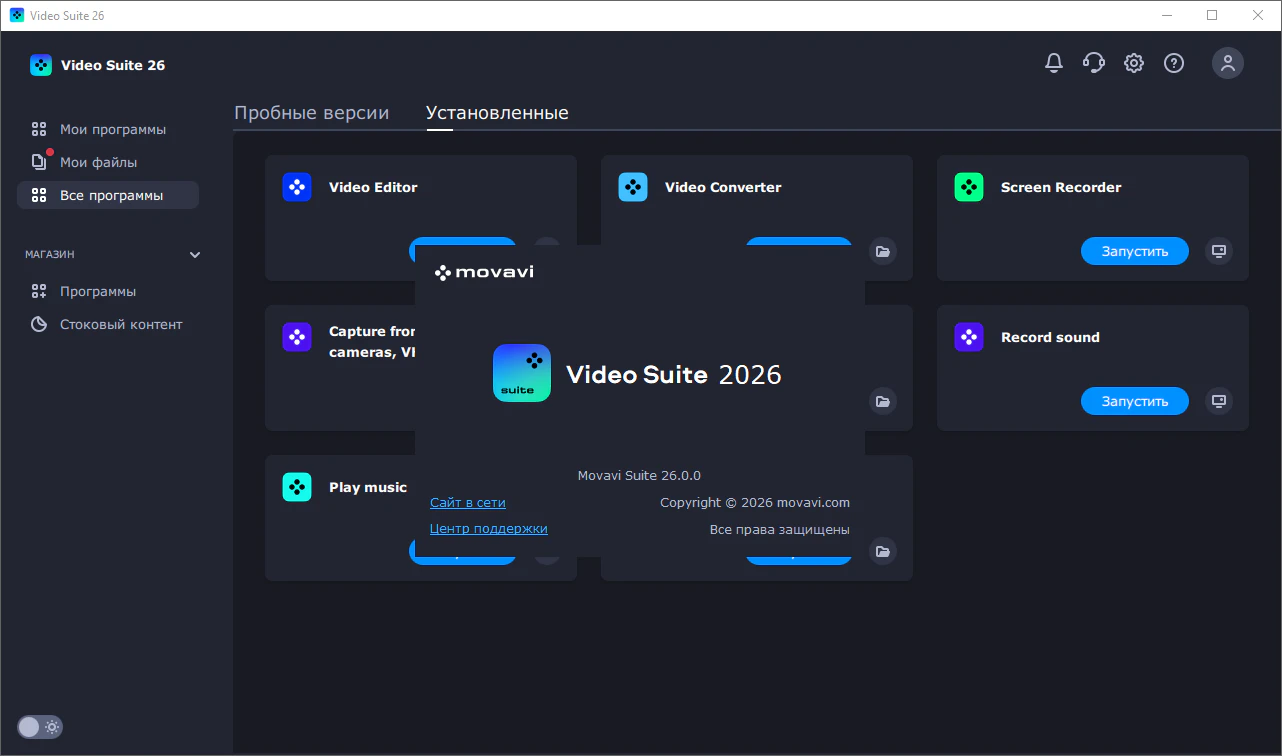Viewport: 1282px width, 756px height.
Task: Launch Record sound with Запустить
Action: [x=1135, y=401]
